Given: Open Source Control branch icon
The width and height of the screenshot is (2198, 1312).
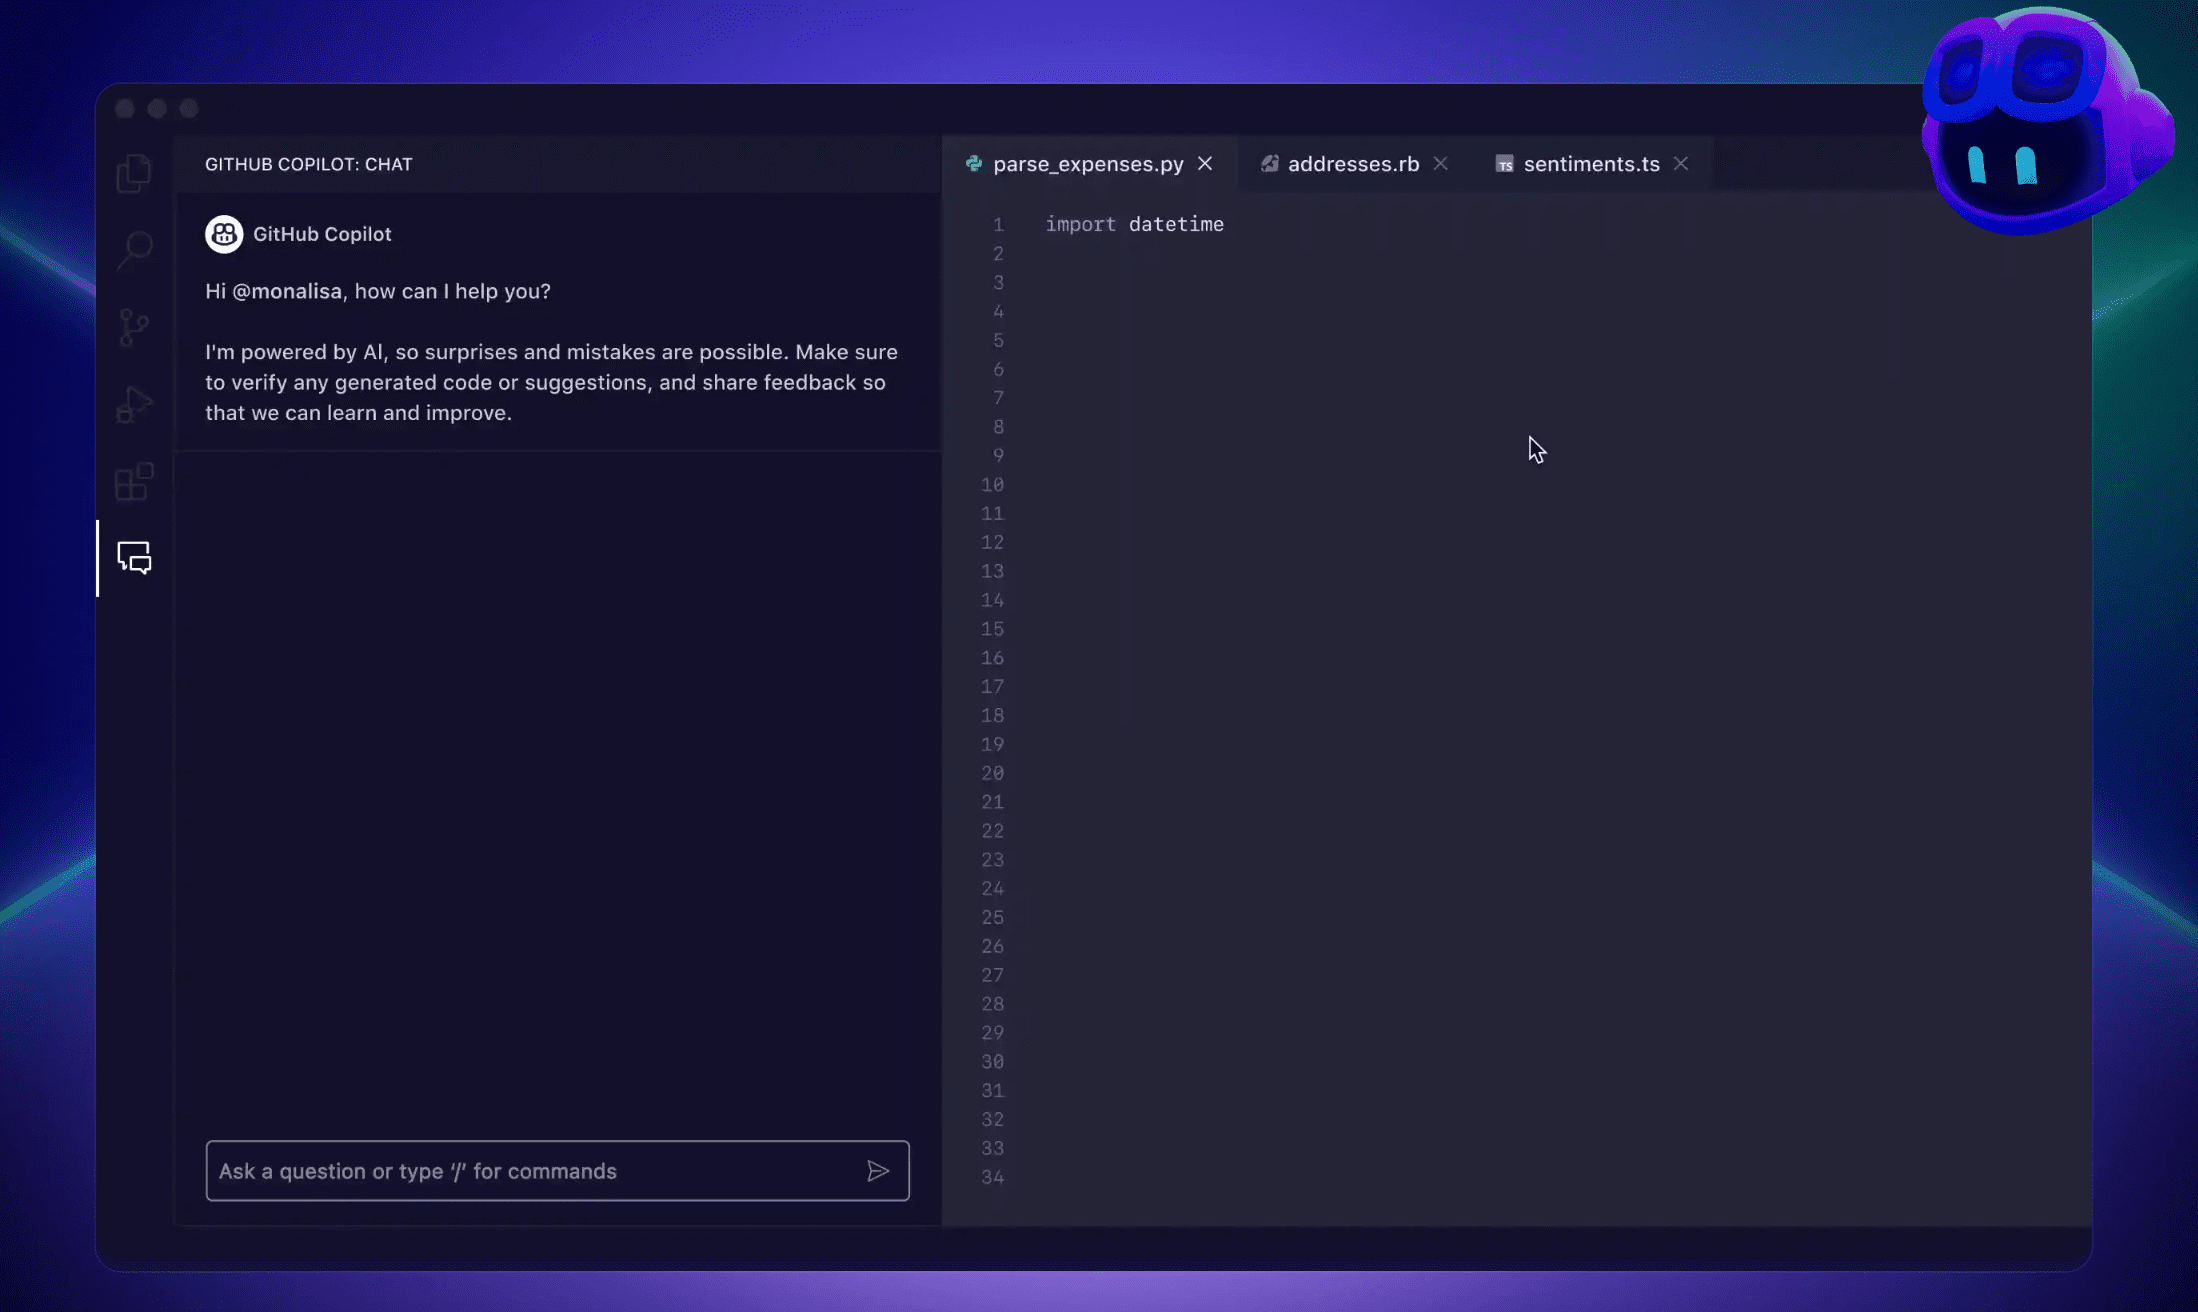Looking at the screenshot, I should tap(134, 327).
